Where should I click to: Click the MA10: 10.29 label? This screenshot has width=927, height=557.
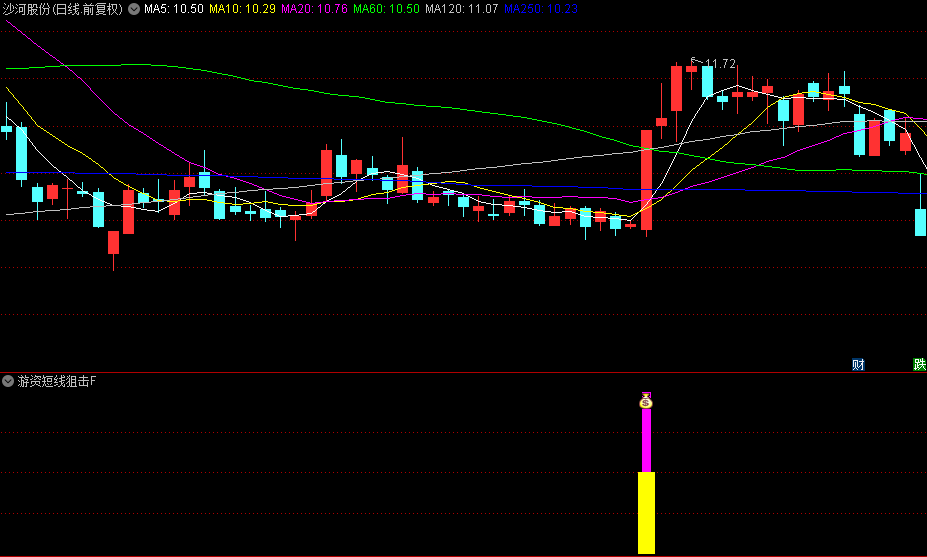click(x=242, y=9)
